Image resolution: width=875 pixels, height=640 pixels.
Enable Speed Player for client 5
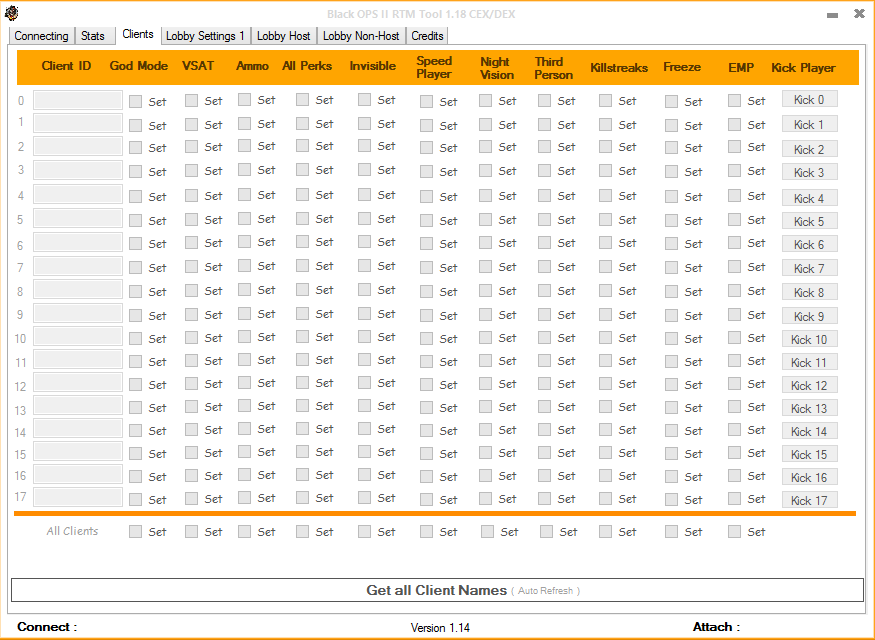click(426, 220)
